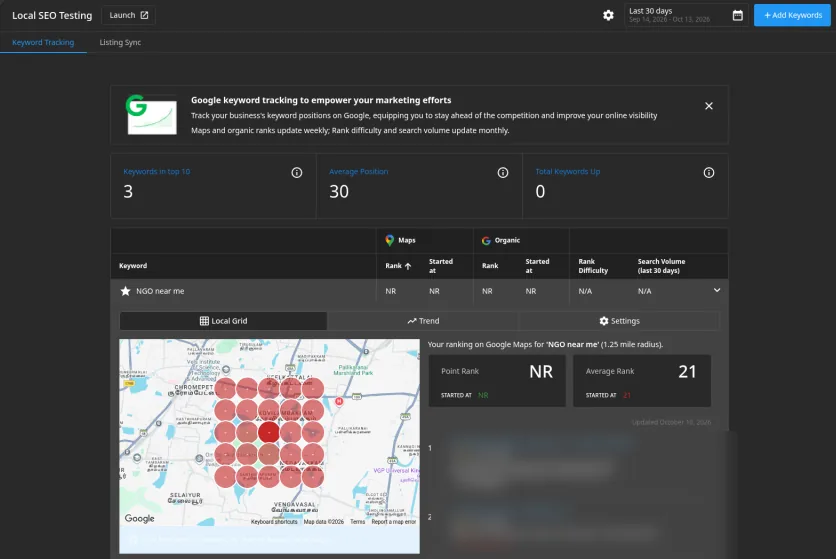Open the settings gear in the header

coord(608,15)
